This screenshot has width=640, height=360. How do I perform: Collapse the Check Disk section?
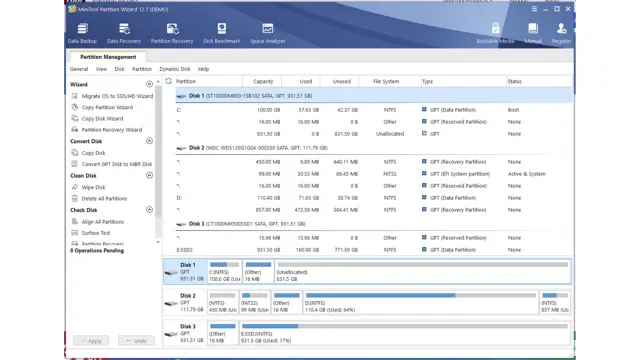tap(149, 210)
